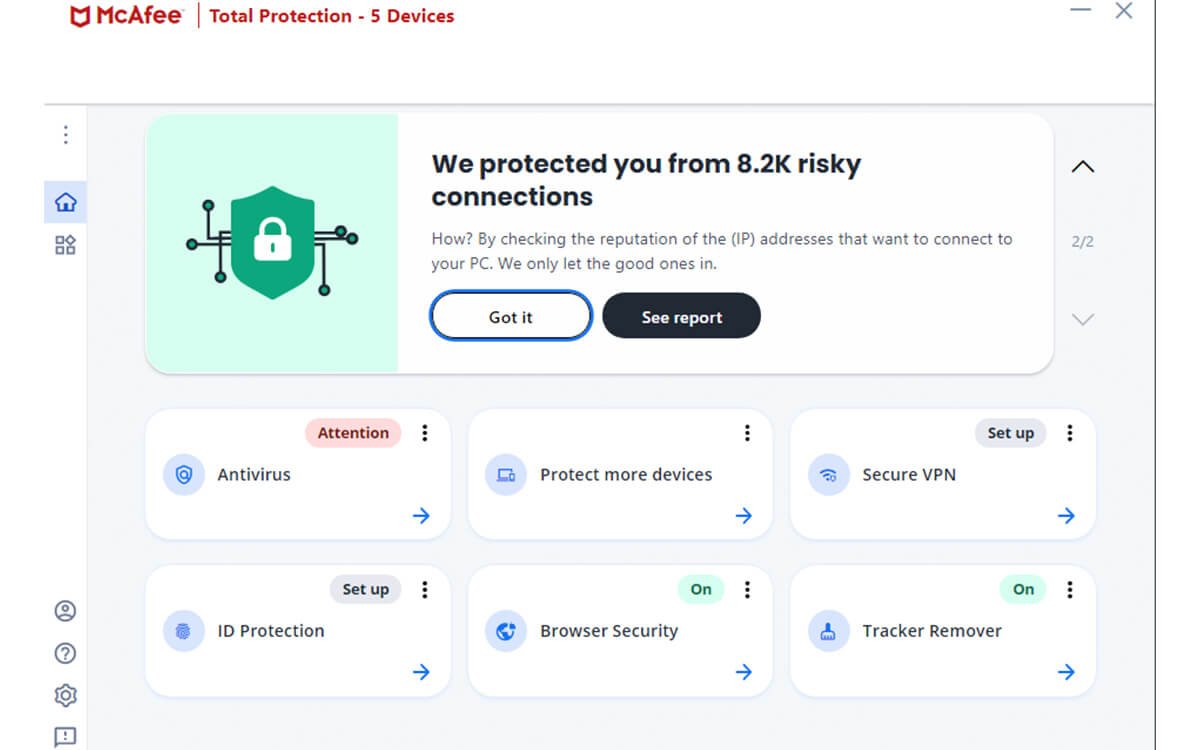Open the Protect more devices card menu
Screen dimensions: 1200x750
[747, 432]
